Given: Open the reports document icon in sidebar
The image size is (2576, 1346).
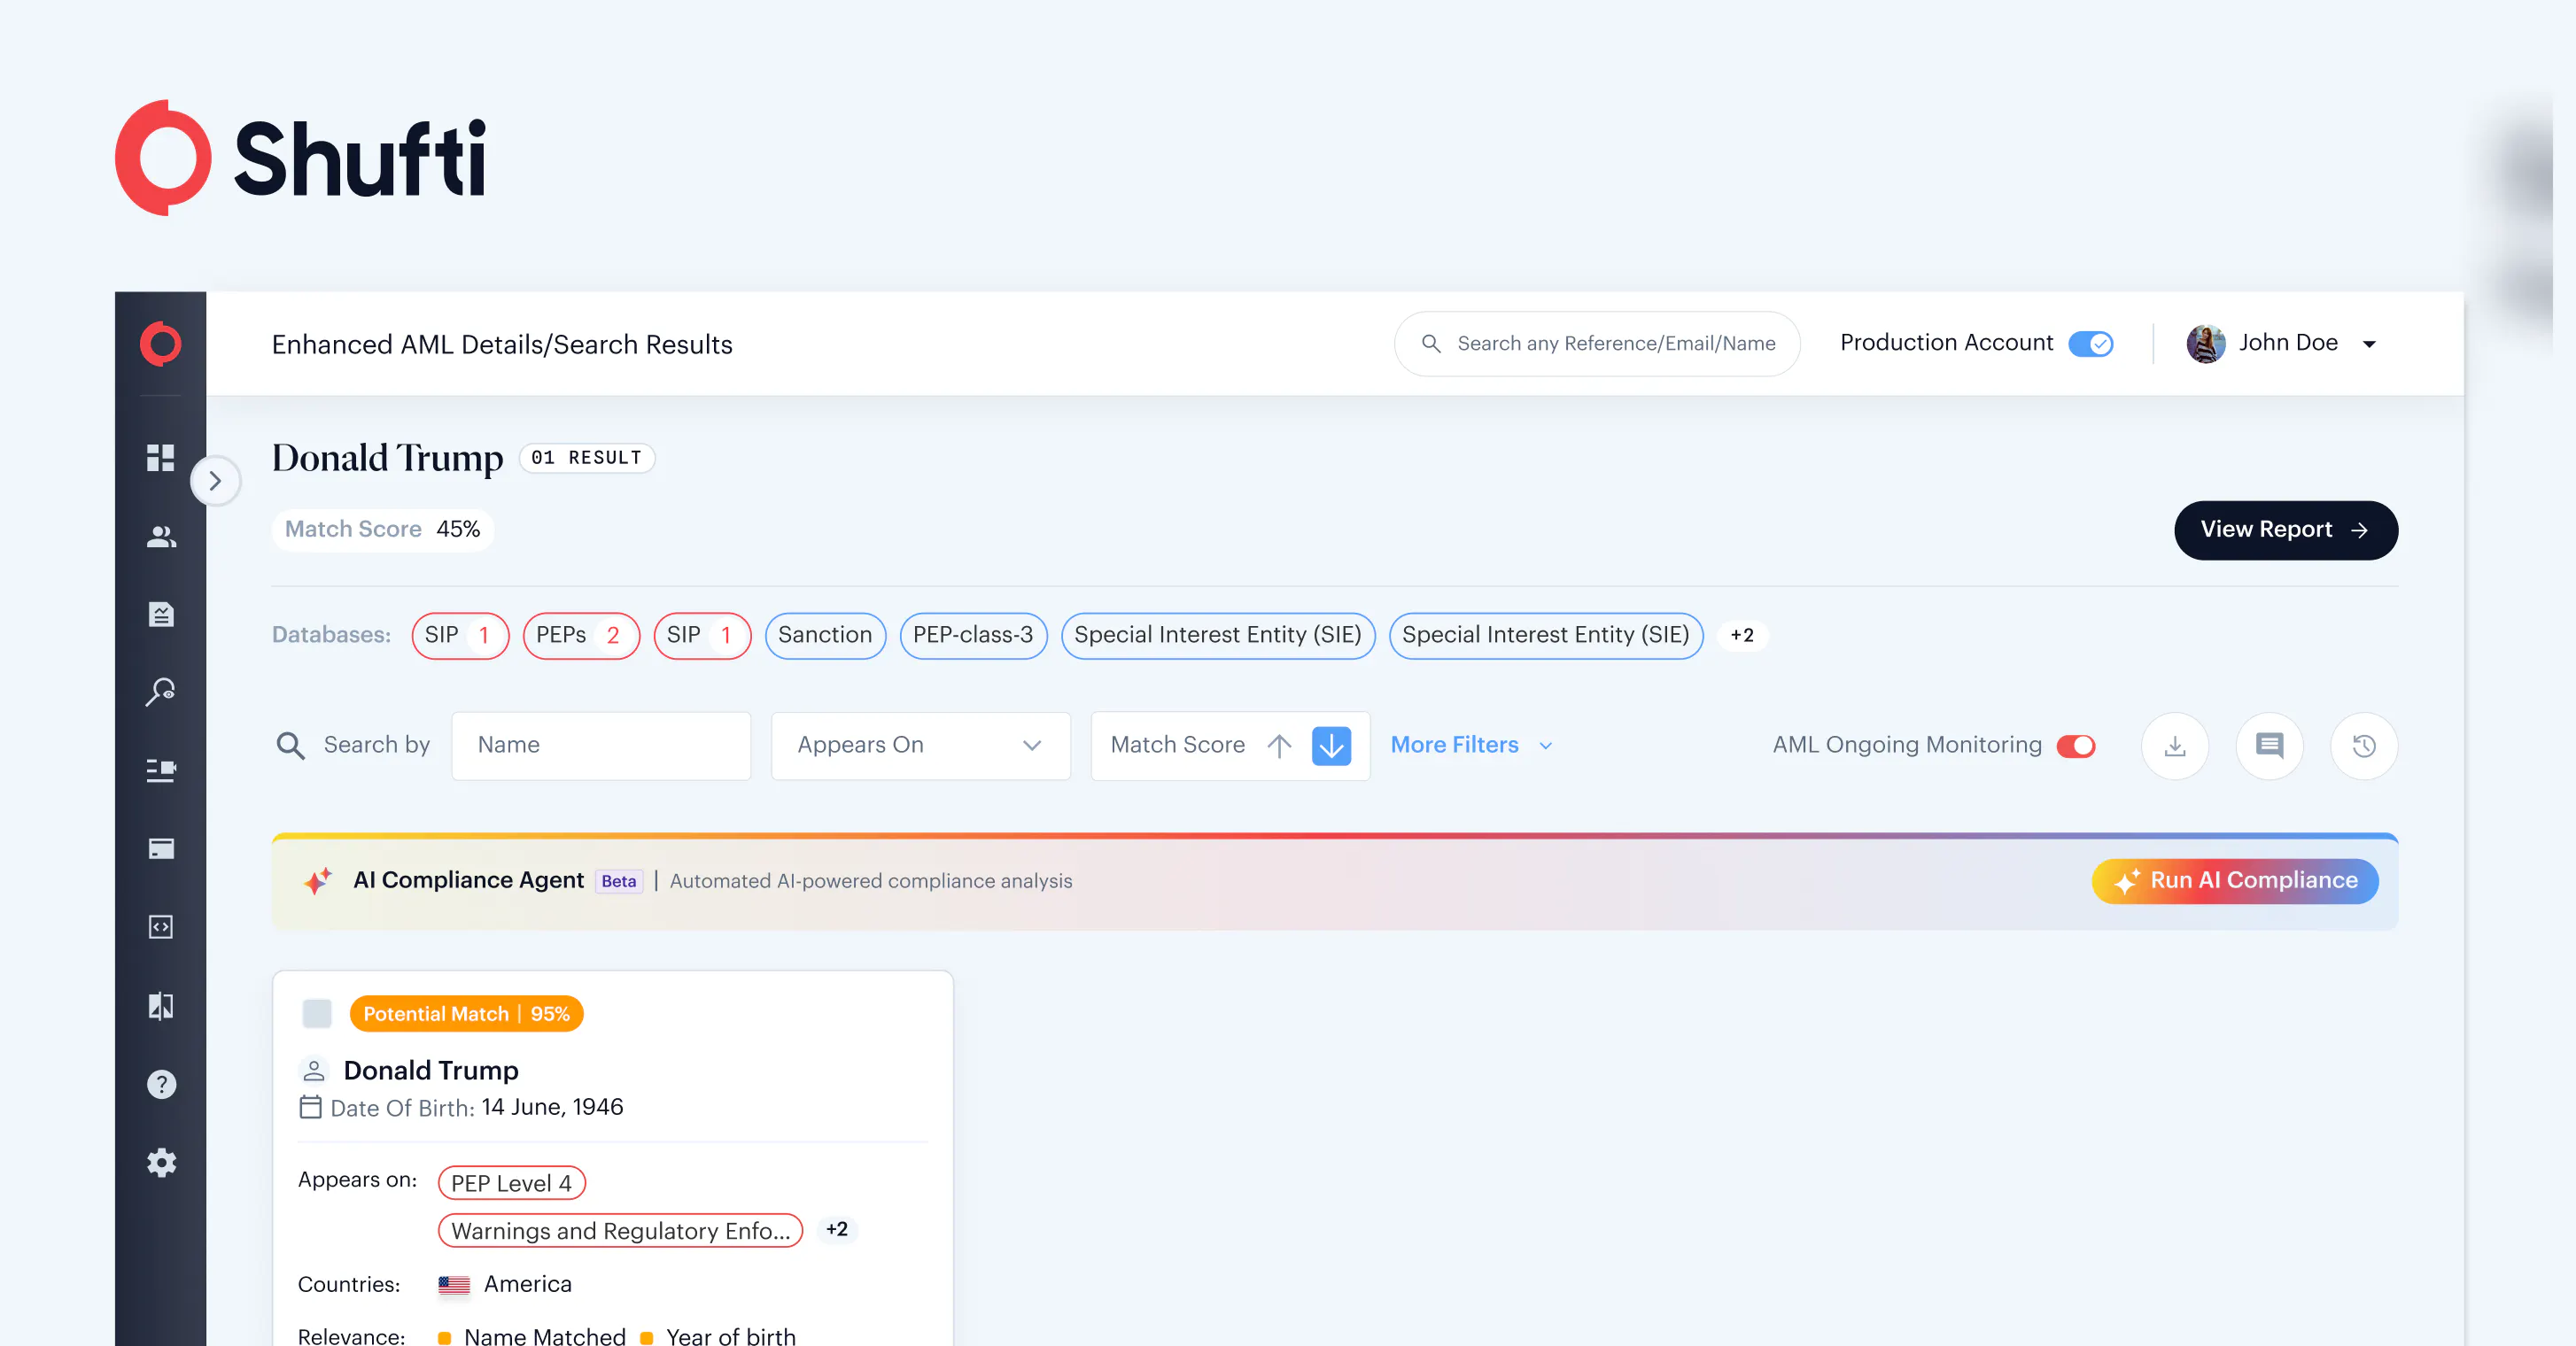Looking at the screenshot, I should (x=161, y=614).
